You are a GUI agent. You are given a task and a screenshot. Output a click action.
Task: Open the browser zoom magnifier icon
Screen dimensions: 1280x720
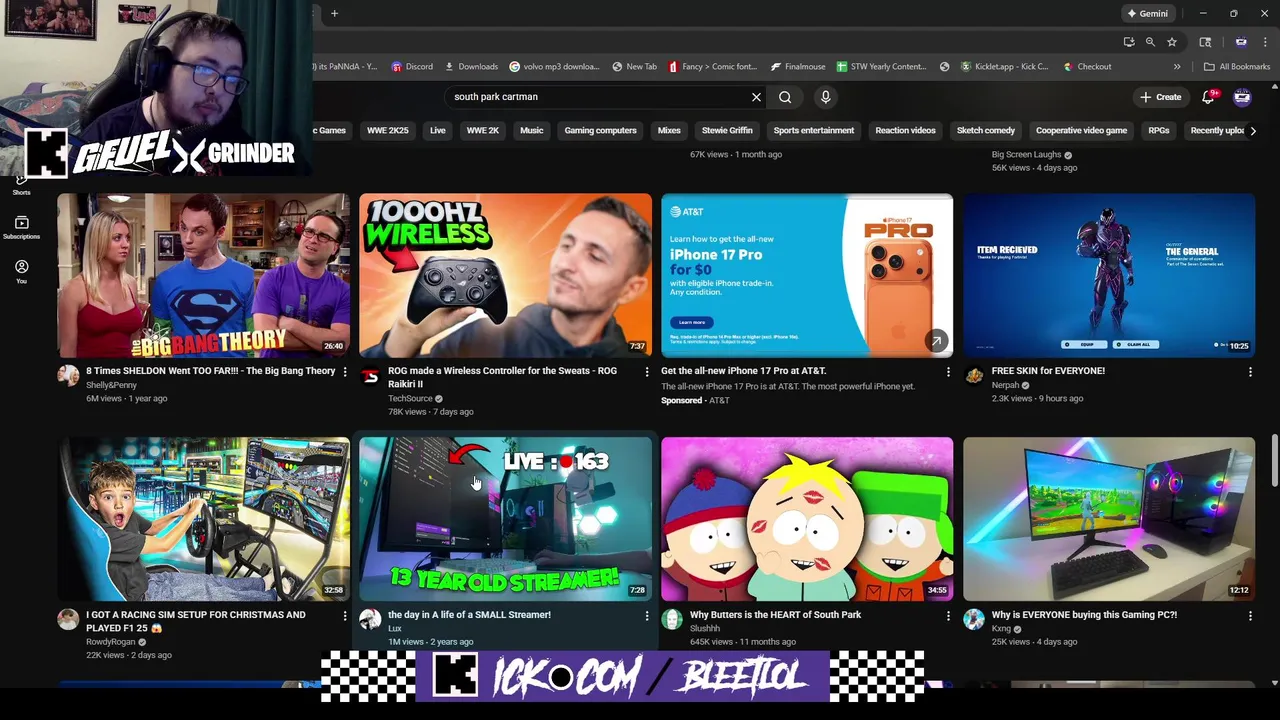[x=1150, y=42]
